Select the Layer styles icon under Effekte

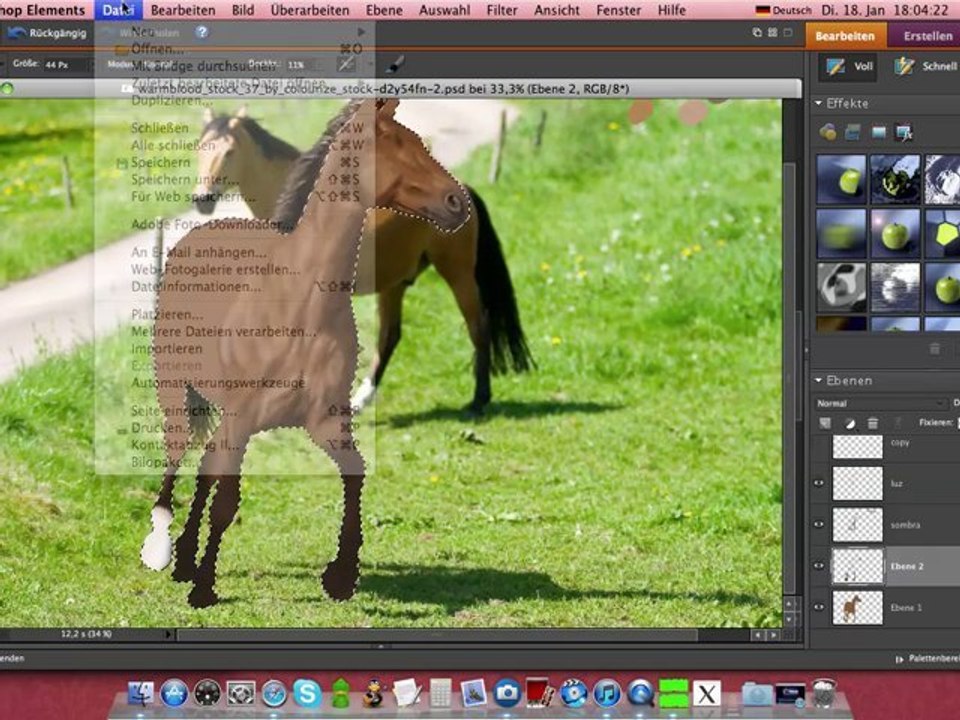tap(853, 132)
